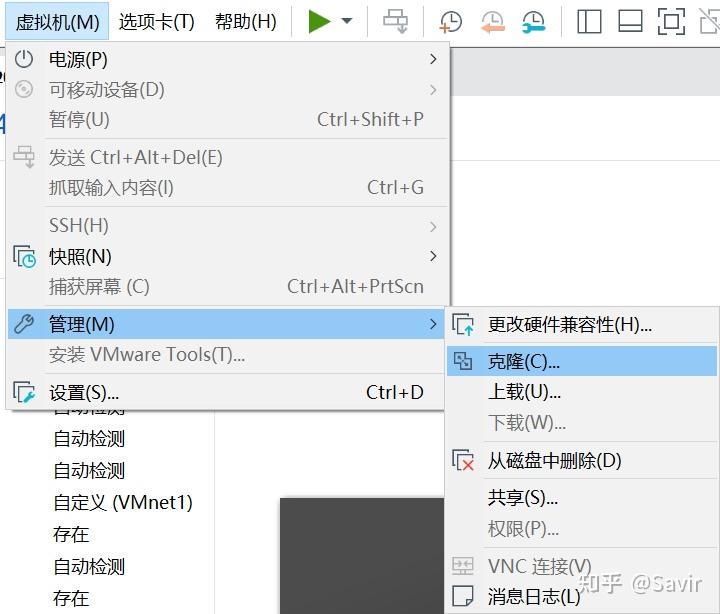Click settings icon beside 设置(S)...
720x614 pixels.
[24, 393]
